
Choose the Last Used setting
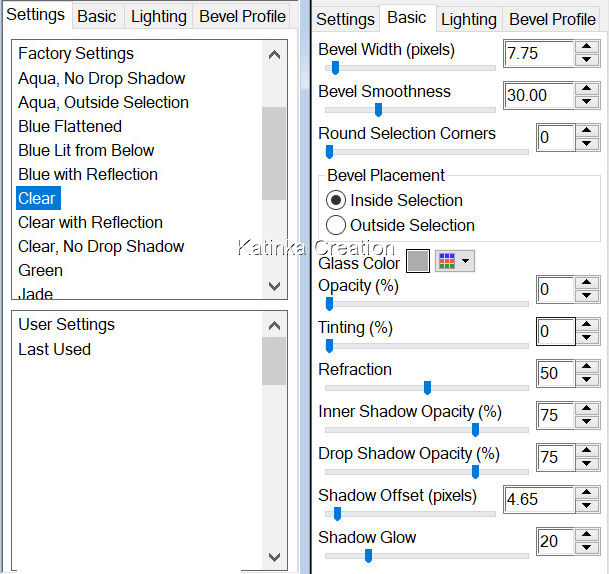pos(54,349)
